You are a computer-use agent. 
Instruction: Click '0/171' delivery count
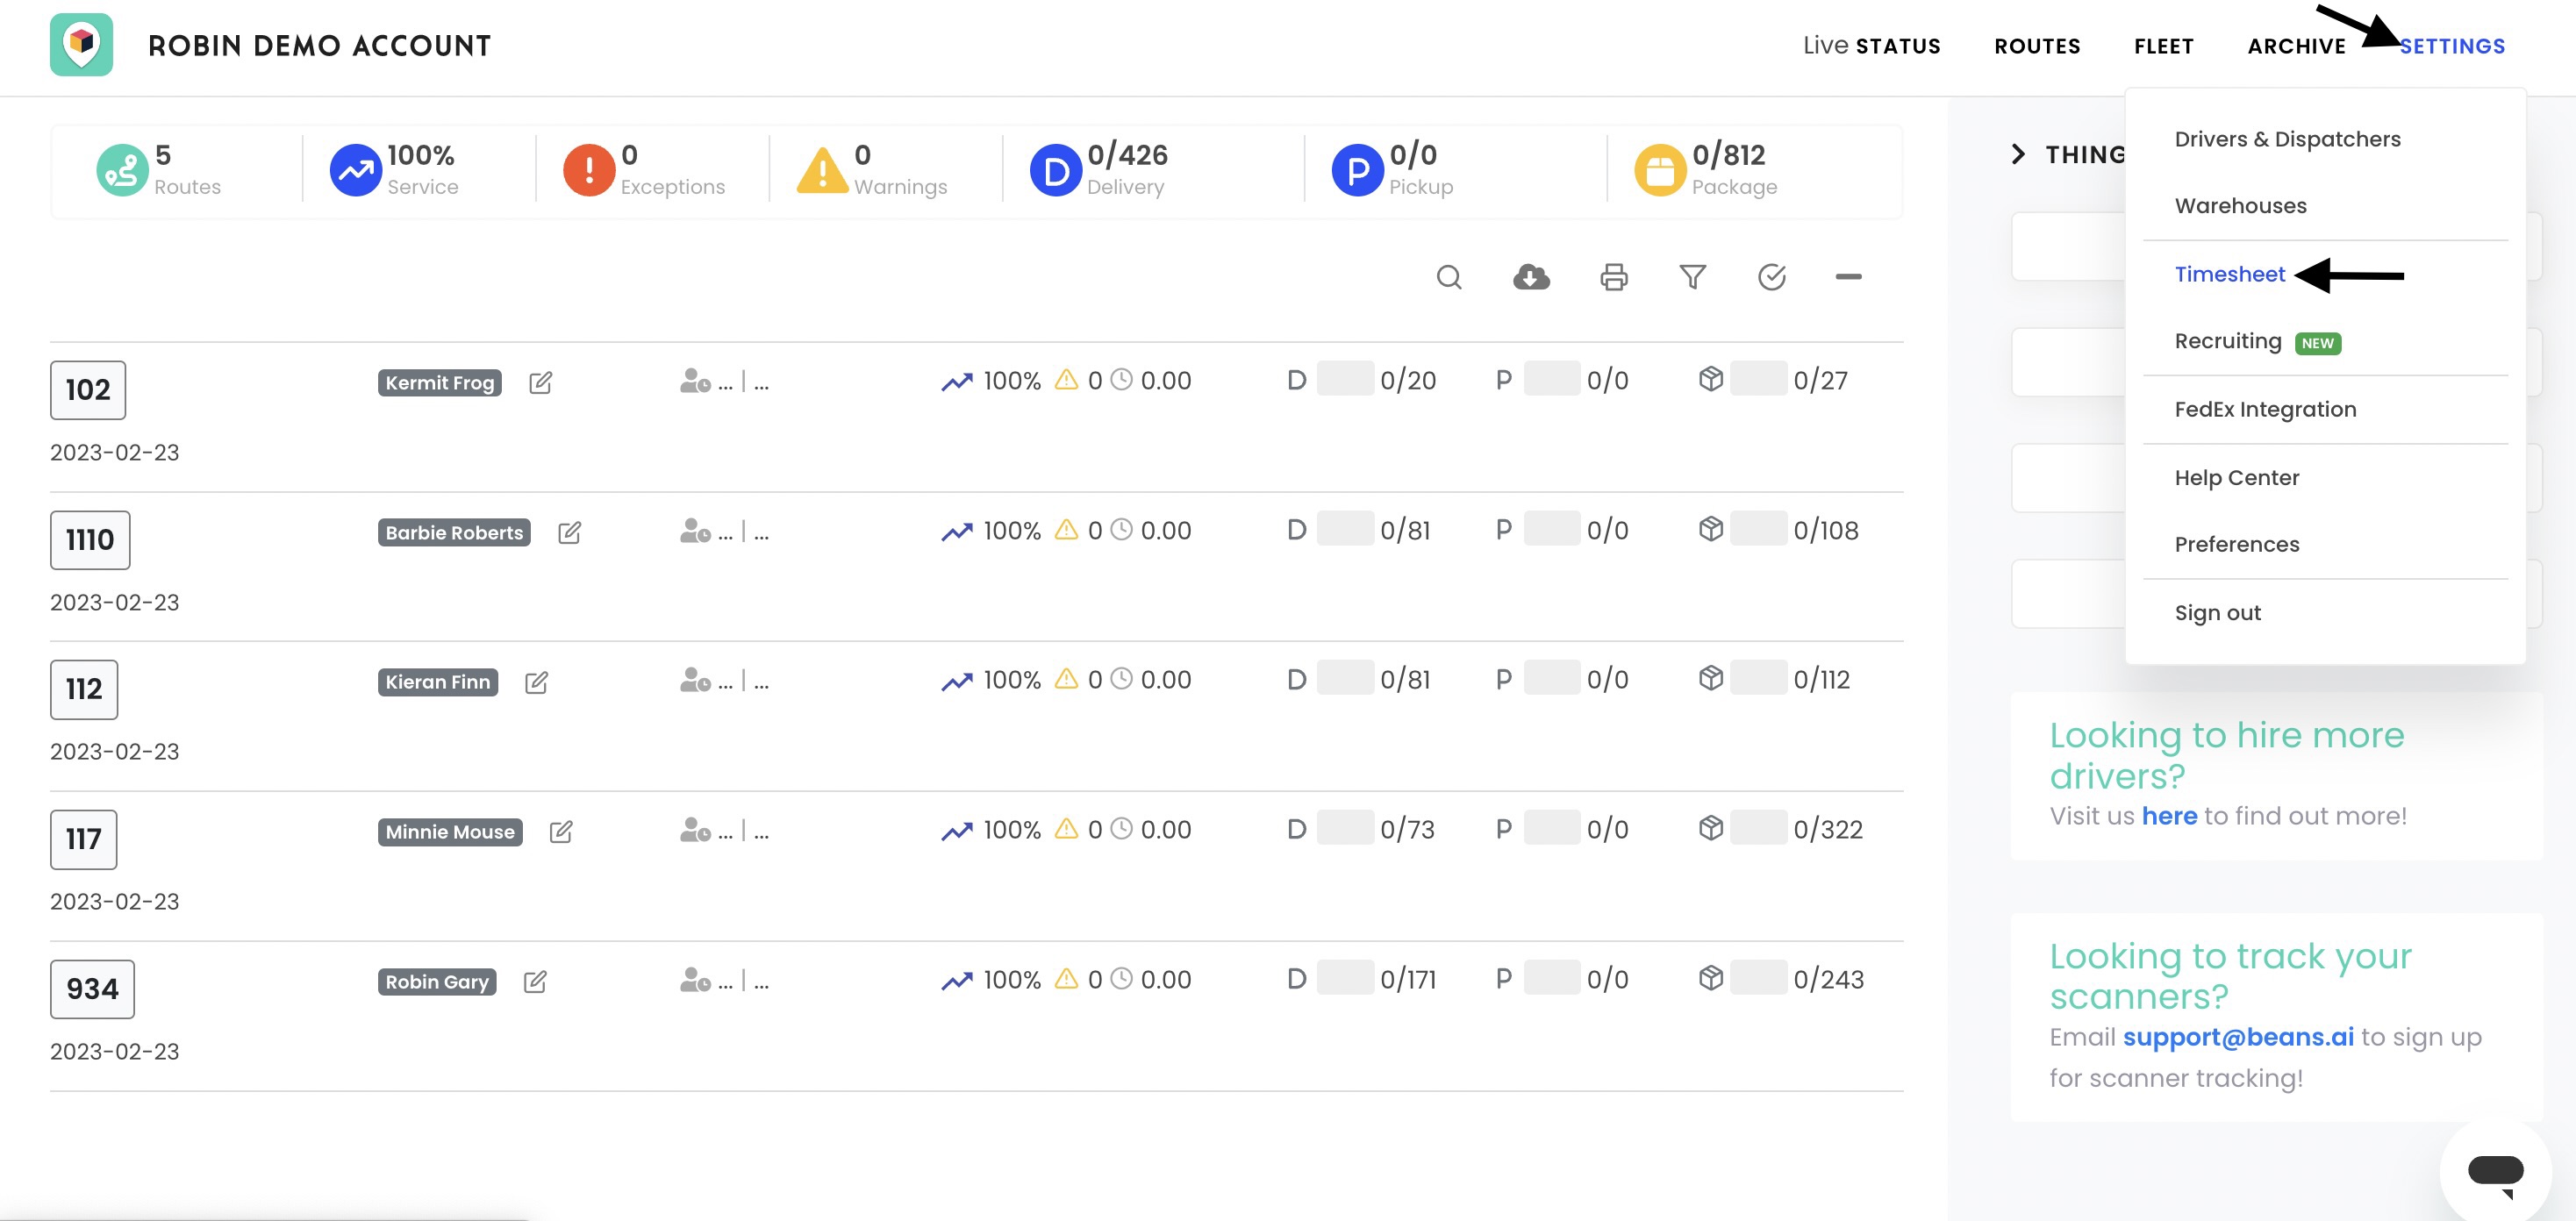[1408, 979]
